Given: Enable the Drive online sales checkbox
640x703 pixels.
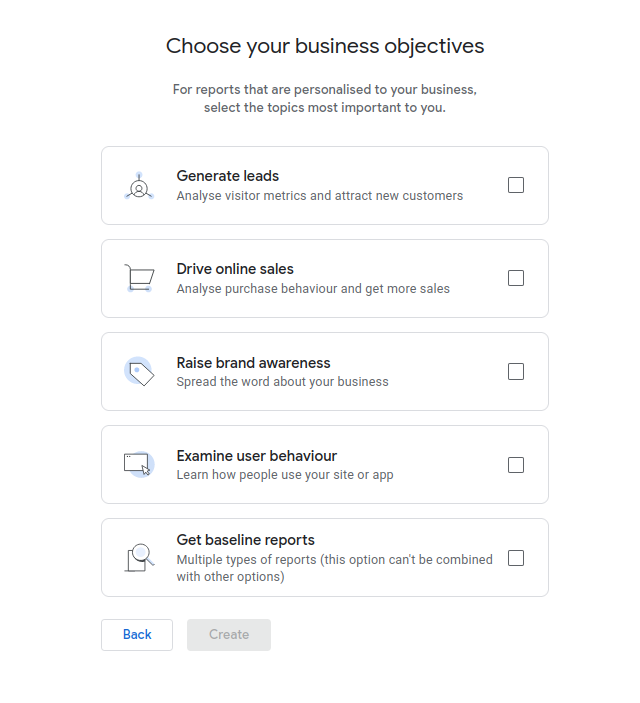Looking at the screenshot, I should (516, 278).
